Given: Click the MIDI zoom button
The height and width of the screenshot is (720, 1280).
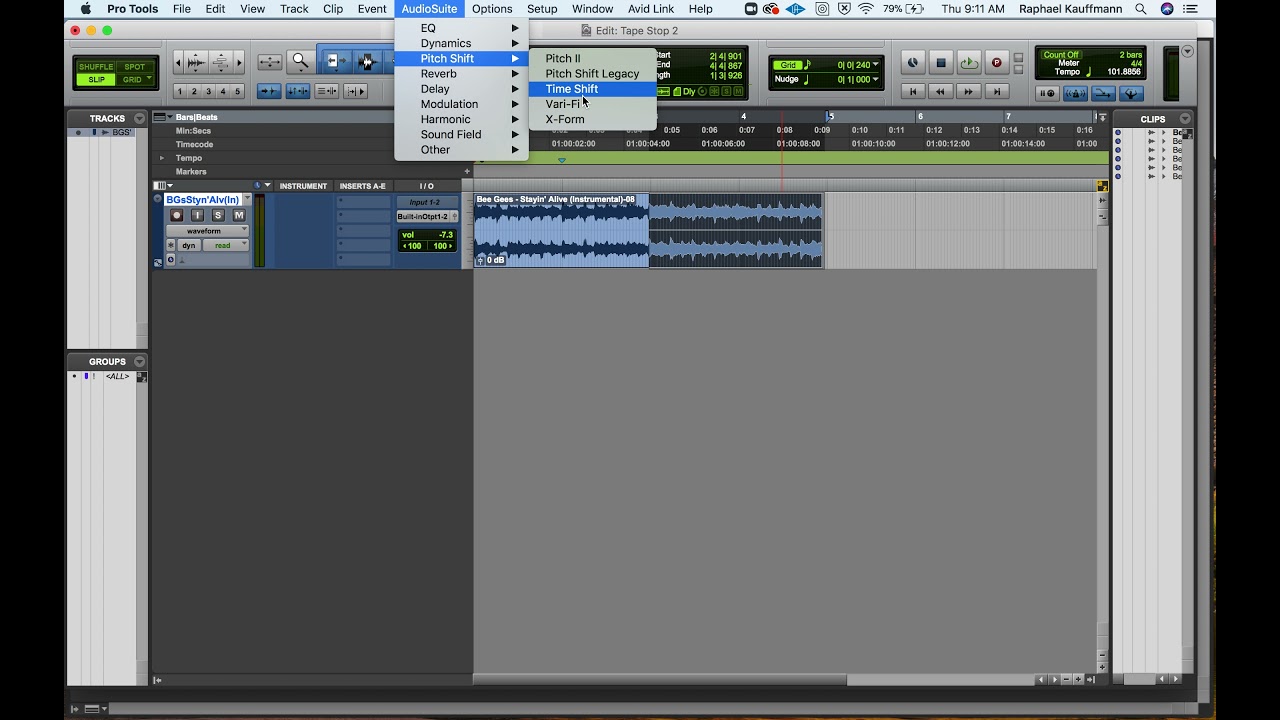Looking at the screenshot, I should [x=220, y=62].
